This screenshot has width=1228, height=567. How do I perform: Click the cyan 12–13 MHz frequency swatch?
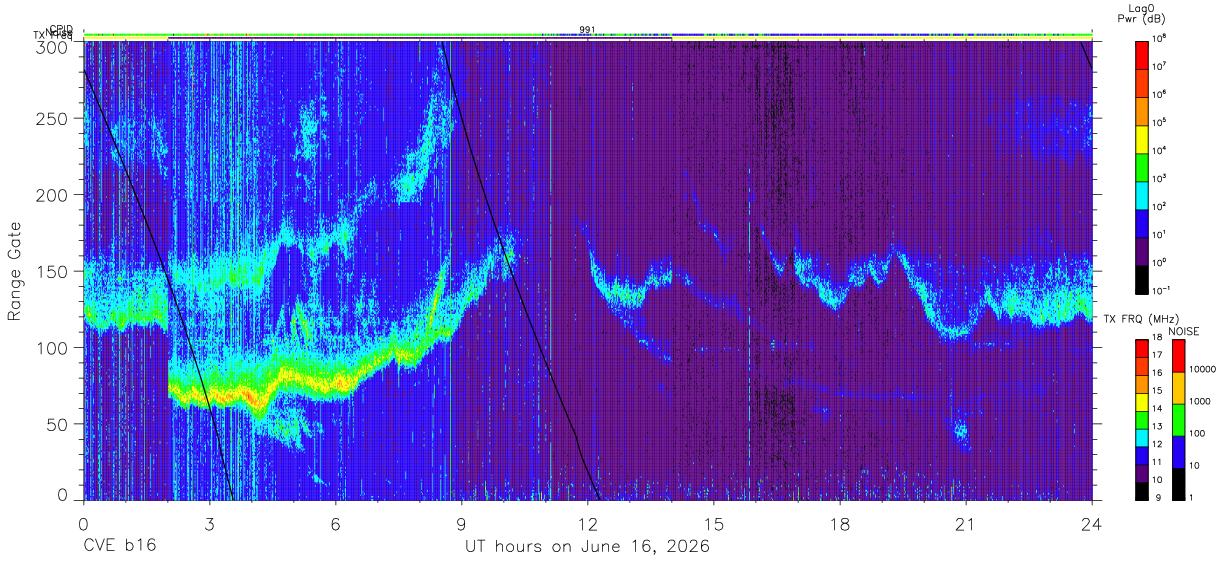pyautogui.click(x=1142, y=438)
